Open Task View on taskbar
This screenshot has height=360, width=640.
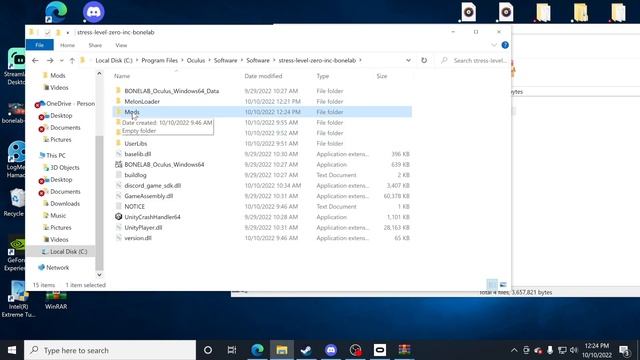click(x=232, y=350)
